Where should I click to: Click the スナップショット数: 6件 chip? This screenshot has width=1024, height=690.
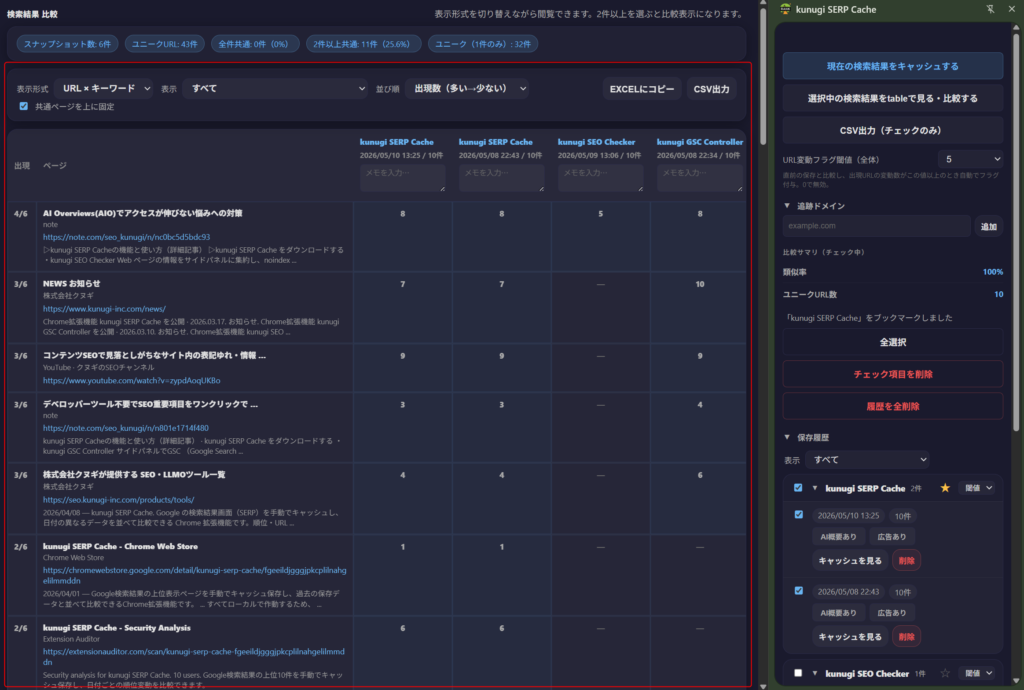pyautogui.click(x=67, y=44)
